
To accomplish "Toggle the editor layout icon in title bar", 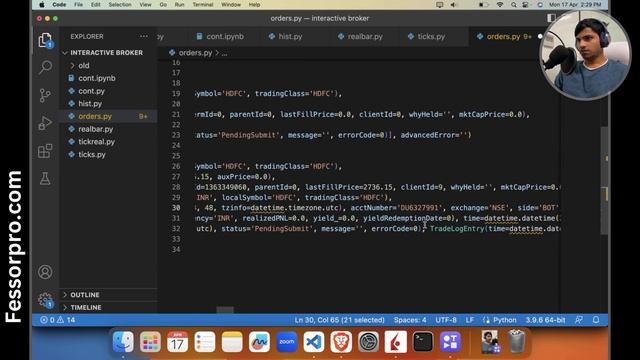I will (x=551, y=18).
